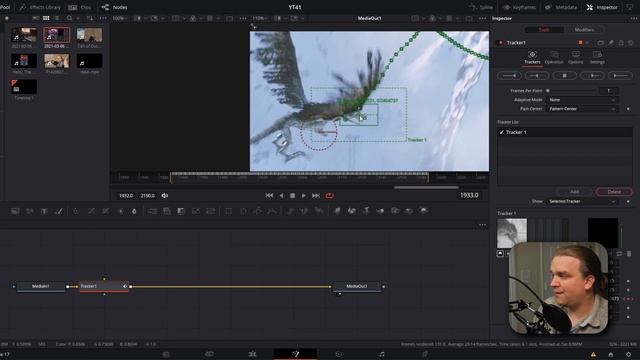Select the Options tab icon
The image size is (640, 360).
point(576,58)
